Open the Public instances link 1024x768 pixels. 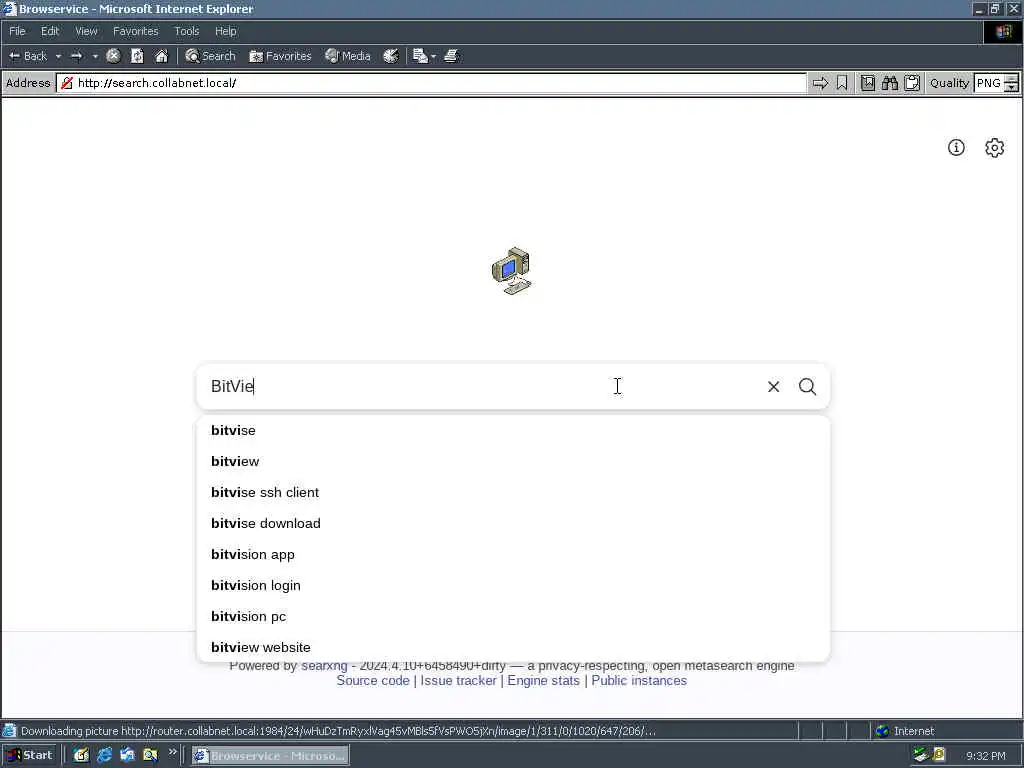pyautogui.click(x=639, y=680)
